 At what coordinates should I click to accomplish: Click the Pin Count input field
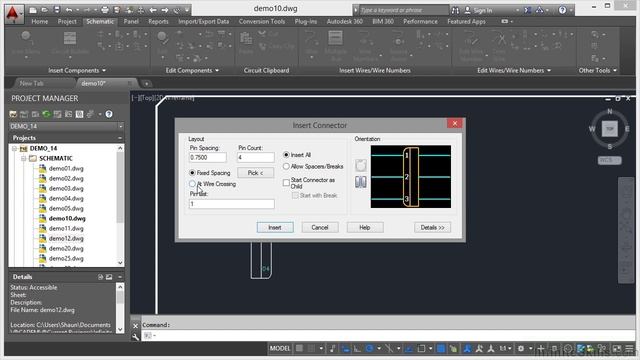tap(256, 157)
